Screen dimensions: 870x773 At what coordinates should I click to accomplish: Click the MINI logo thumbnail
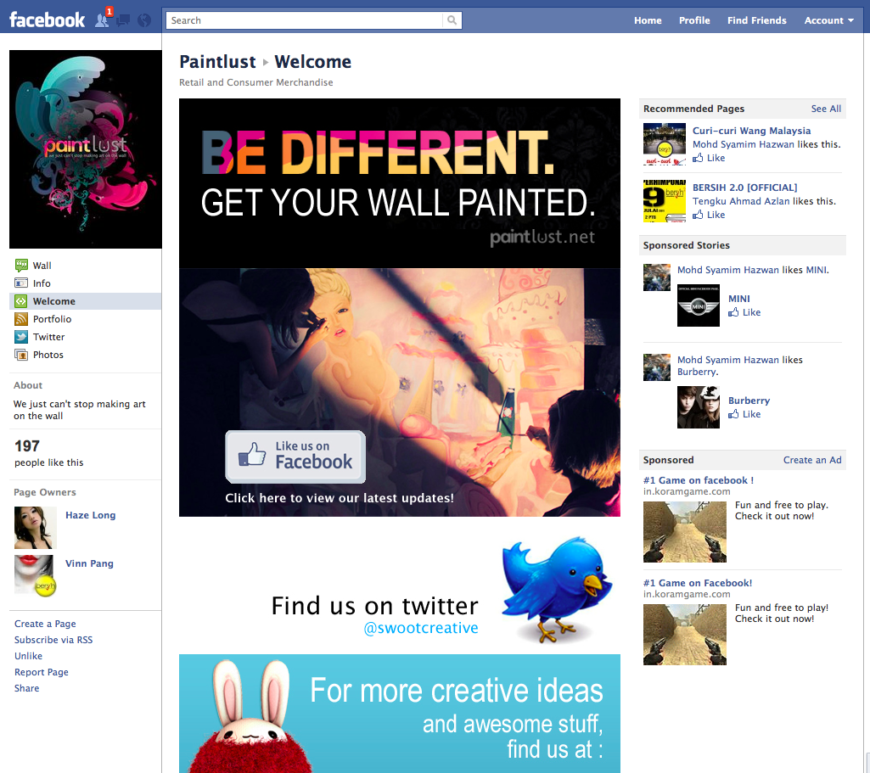(x=698, y=305)
